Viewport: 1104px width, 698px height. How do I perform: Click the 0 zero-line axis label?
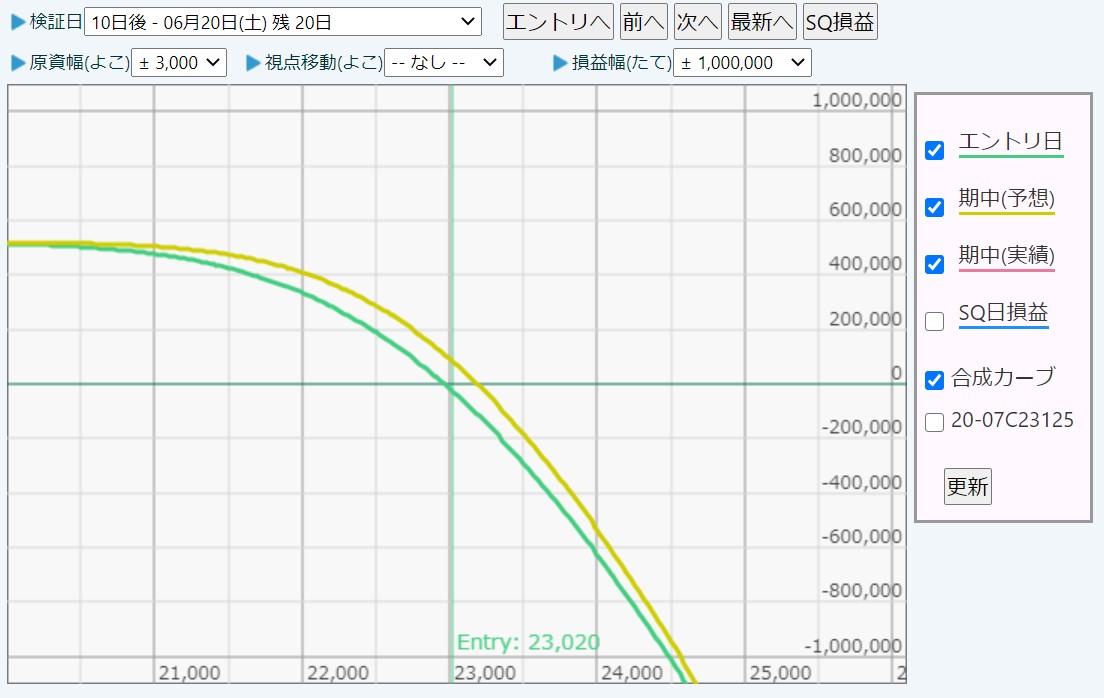click(896, 373)
